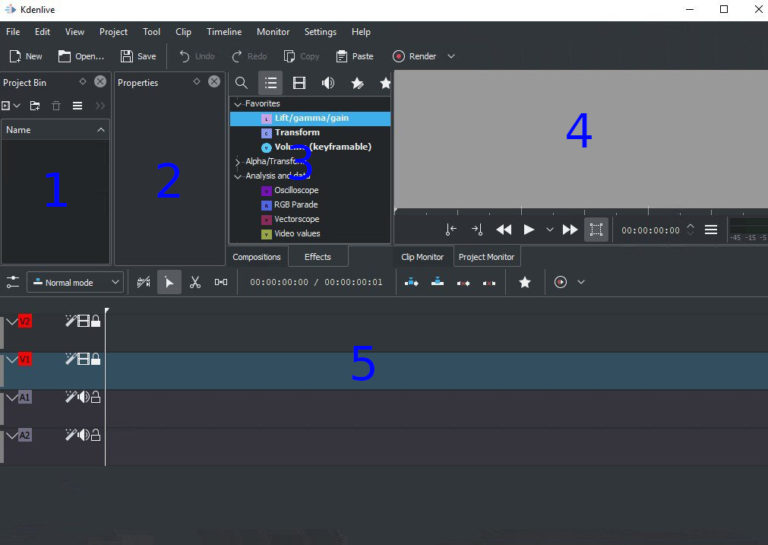Toggle the monitor edit mode icon
The width and height of the screenshot is (768, 545).
coord(596,230)
